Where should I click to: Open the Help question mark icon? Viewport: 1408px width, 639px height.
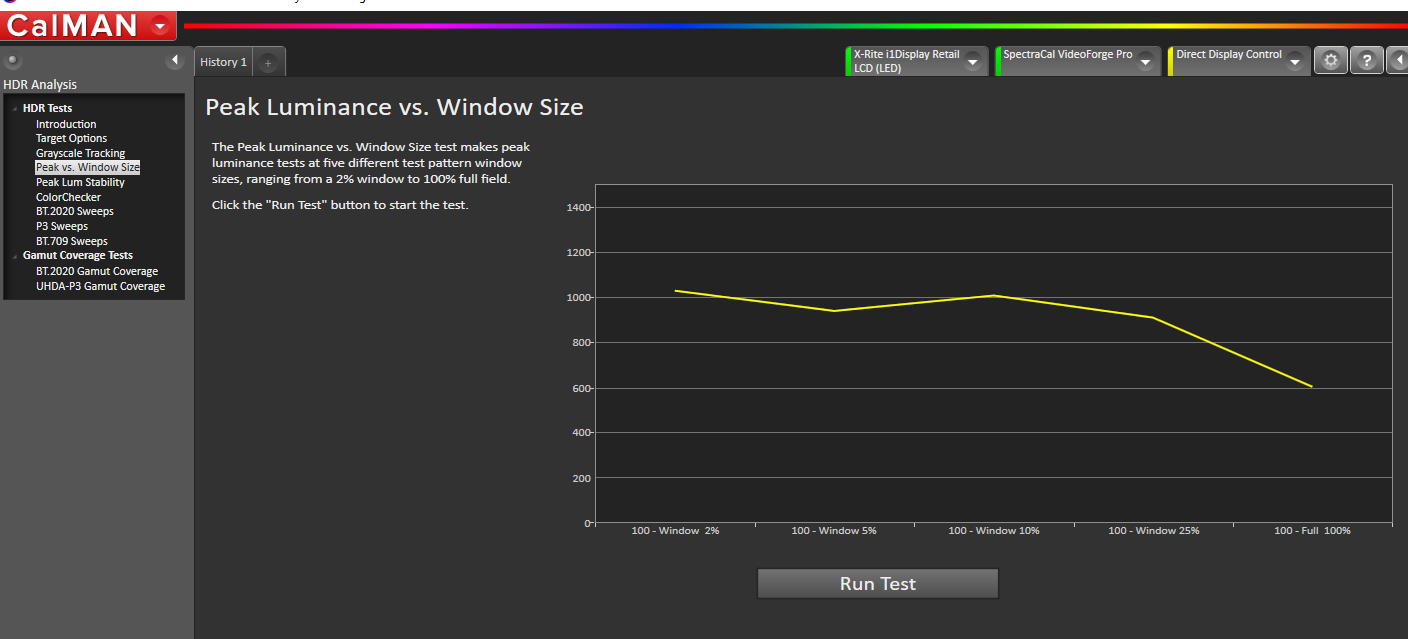(1366, 60)
